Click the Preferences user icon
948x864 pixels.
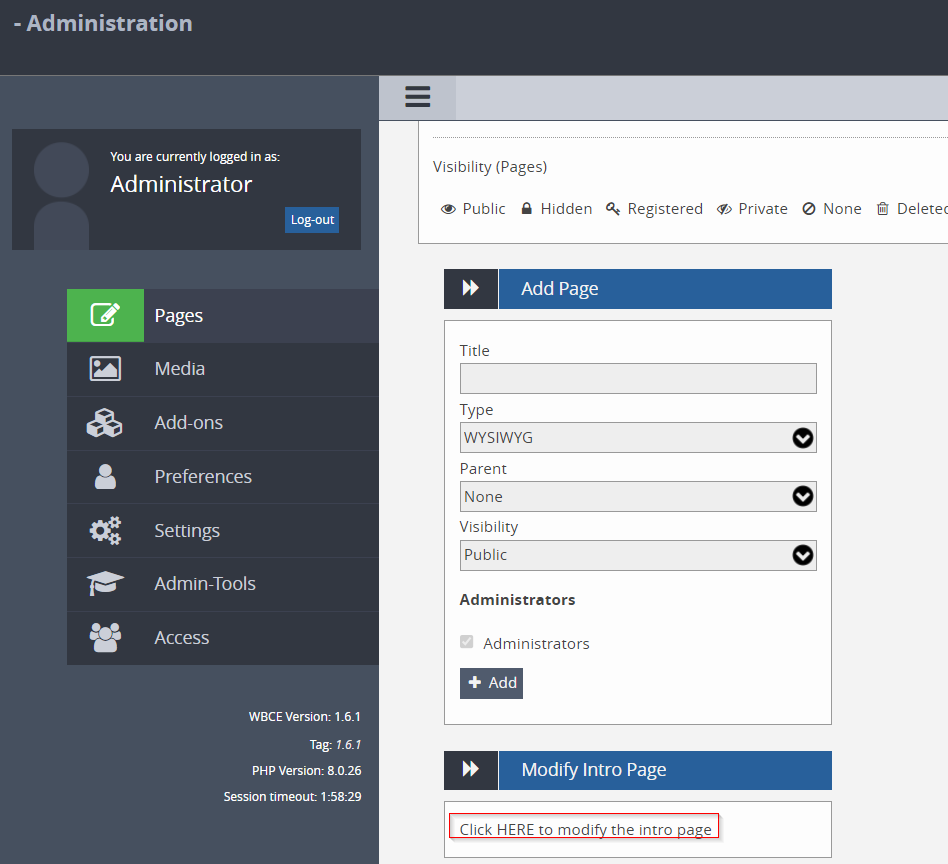pos(105,476)
